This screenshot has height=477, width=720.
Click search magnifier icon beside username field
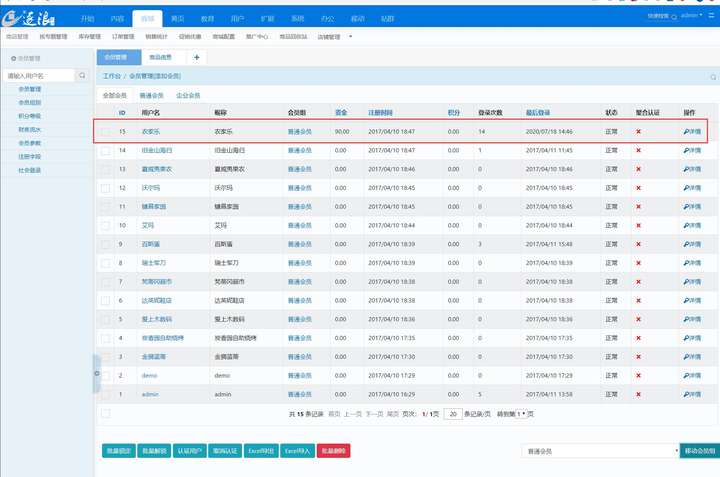(x=83, y=76)
